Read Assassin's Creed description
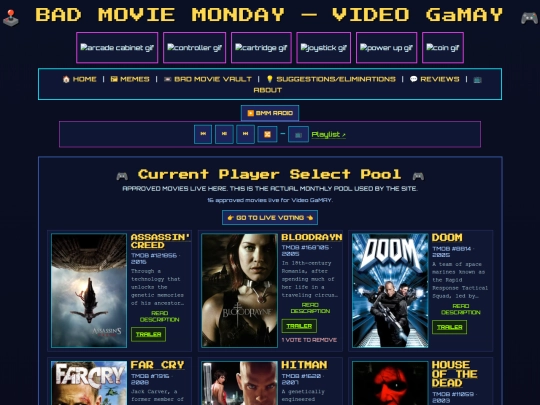Image resolution: width=540 pixels, height=405 pixels. click(159, 316)
